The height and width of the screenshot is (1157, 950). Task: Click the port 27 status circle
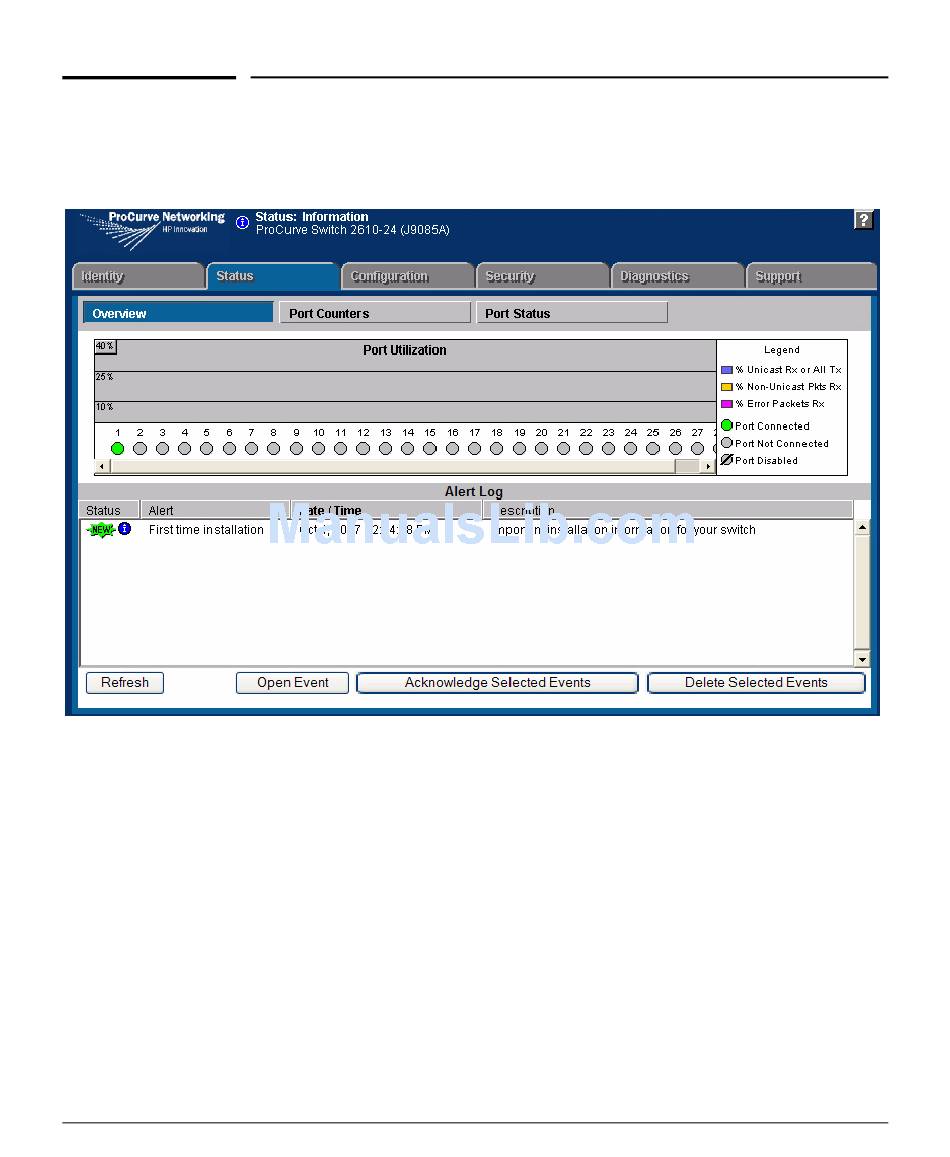coord(698,448)
